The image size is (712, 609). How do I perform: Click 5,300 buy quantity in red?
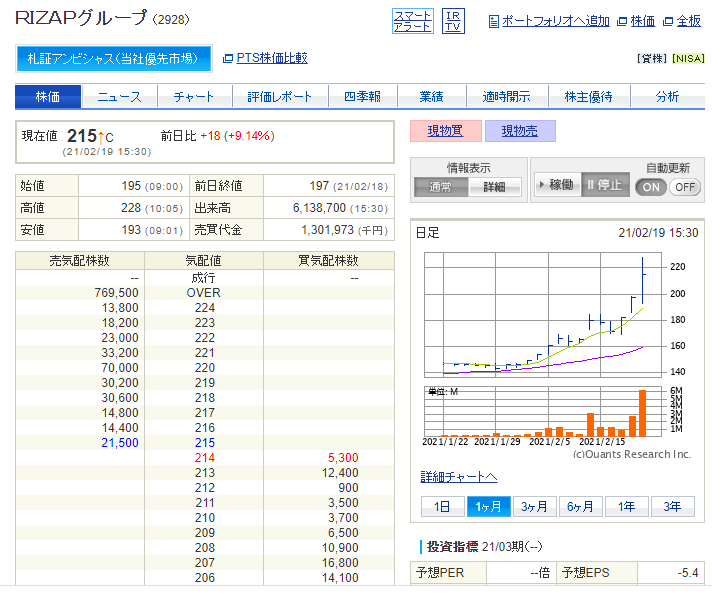[343, 458]
